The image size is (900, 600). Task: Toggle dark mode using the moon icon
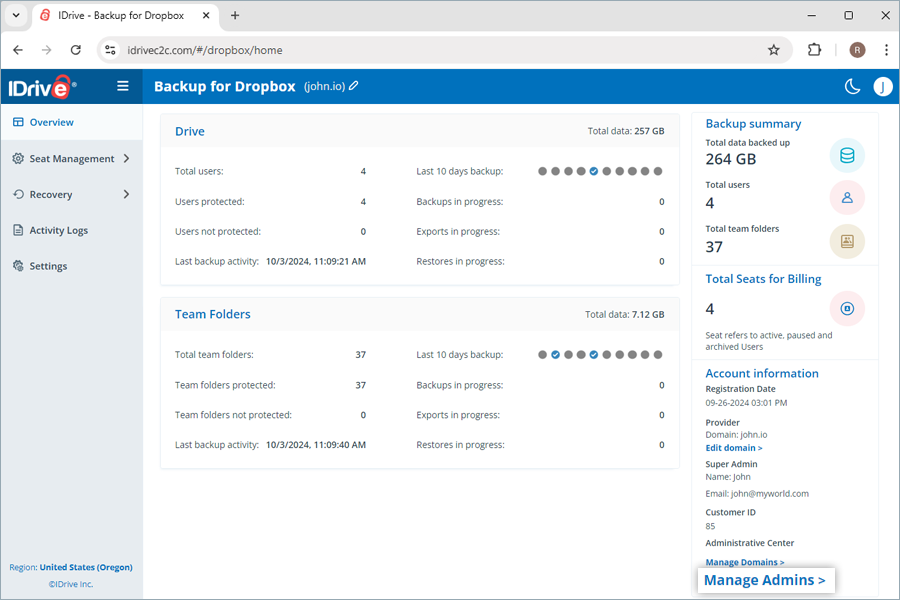click(x=852, y=86)
